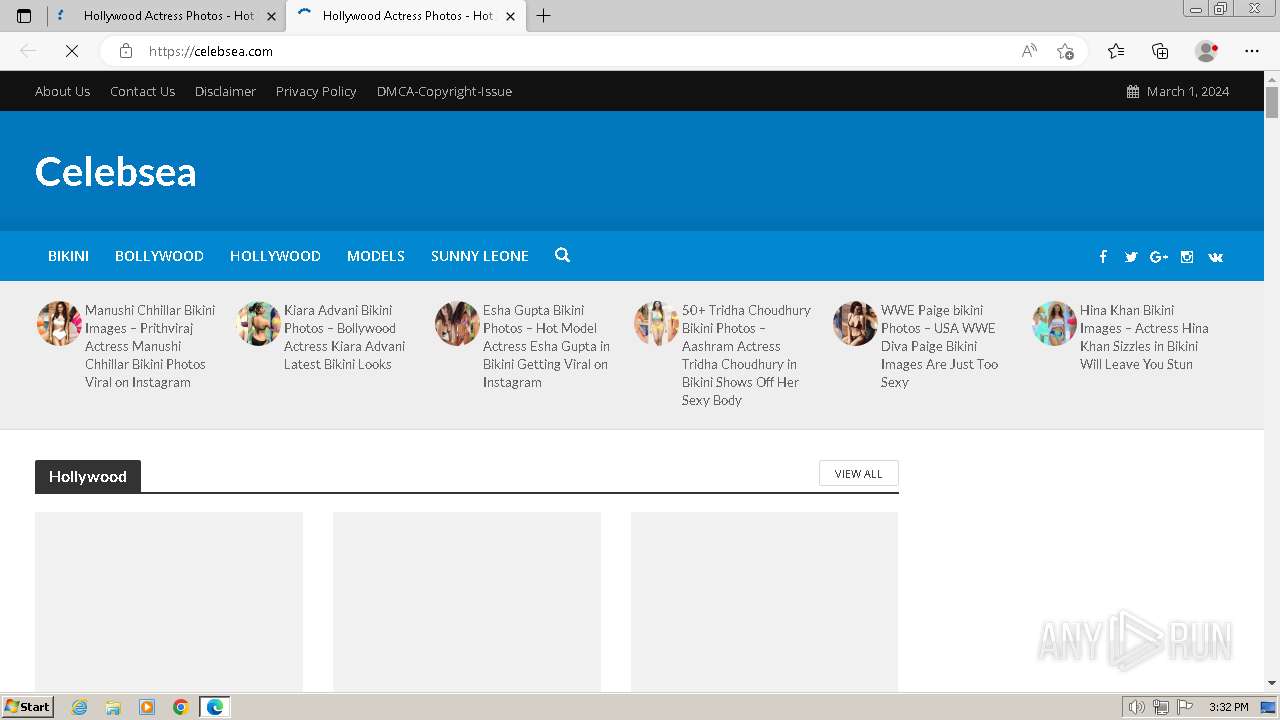Open Hina Khan Bikini Images article
This screenshot has width=1280, height=720.
(x=1144, y=337)
